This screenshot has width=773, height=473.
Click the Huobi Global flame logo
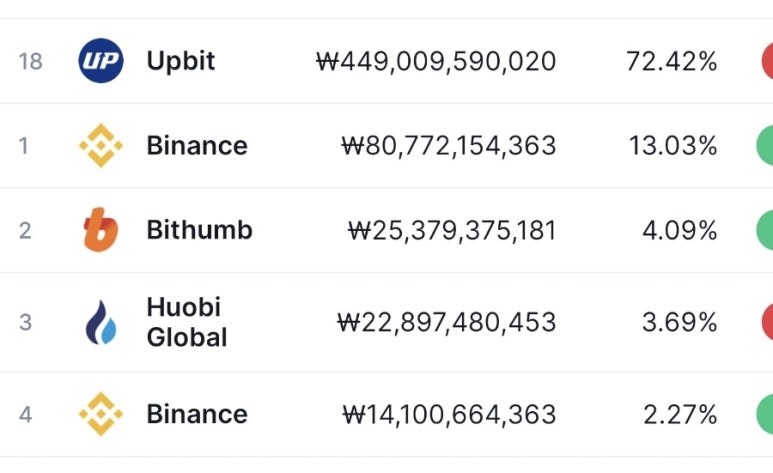(x=101, y=322)
